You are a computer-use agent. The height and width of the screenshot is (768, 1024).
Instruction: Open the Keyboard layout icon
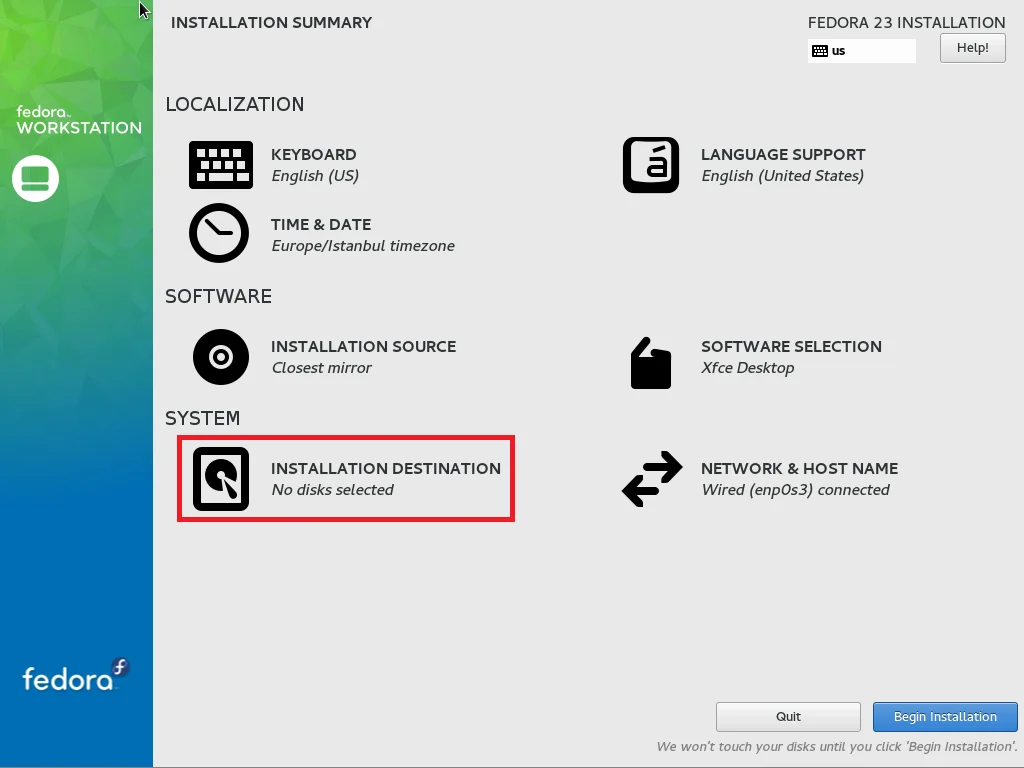tap(221, 165)
